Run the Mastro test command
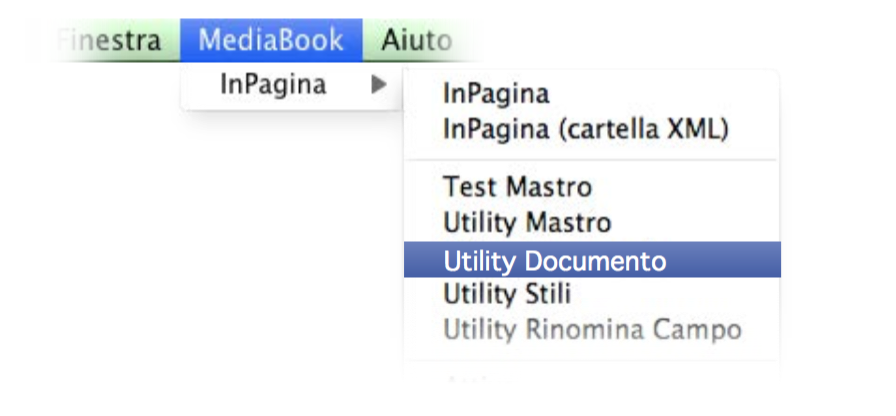Image resolution: width=896 pixels, height=416 pixels. click(517, 187)
